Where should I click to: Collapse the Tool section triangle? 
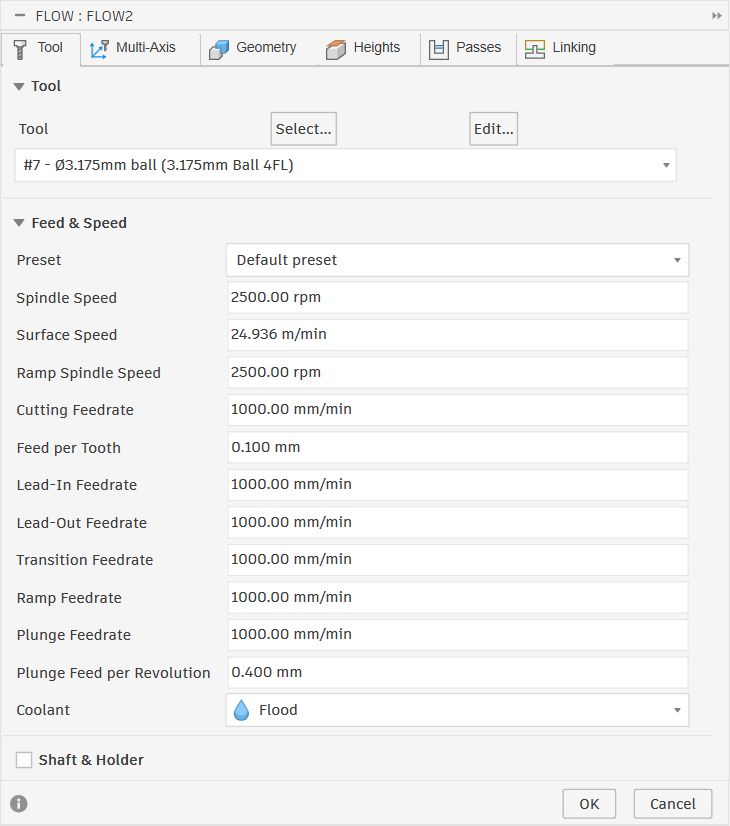click(x=19, y=86)
